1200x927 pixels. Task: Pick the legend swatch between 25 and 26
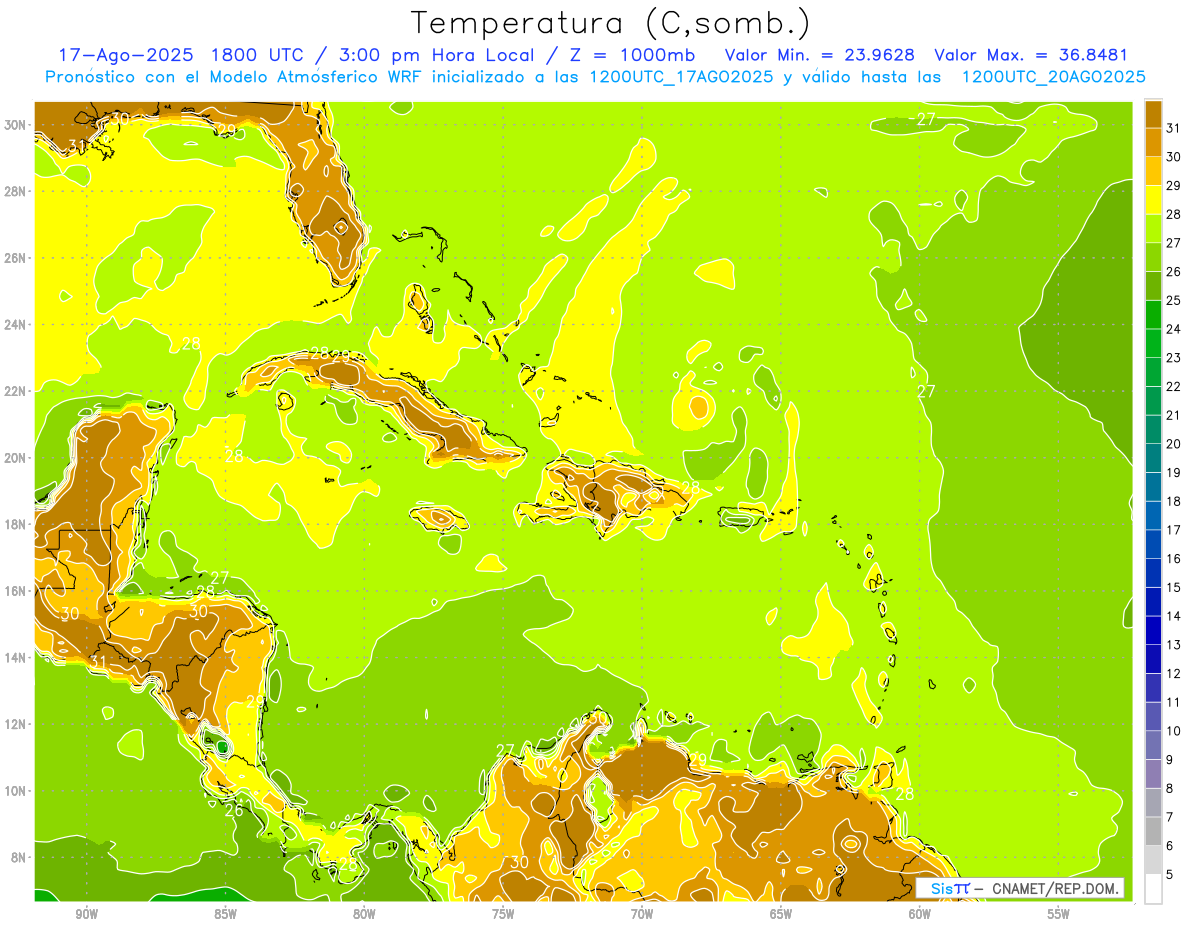coord(1153,285)
